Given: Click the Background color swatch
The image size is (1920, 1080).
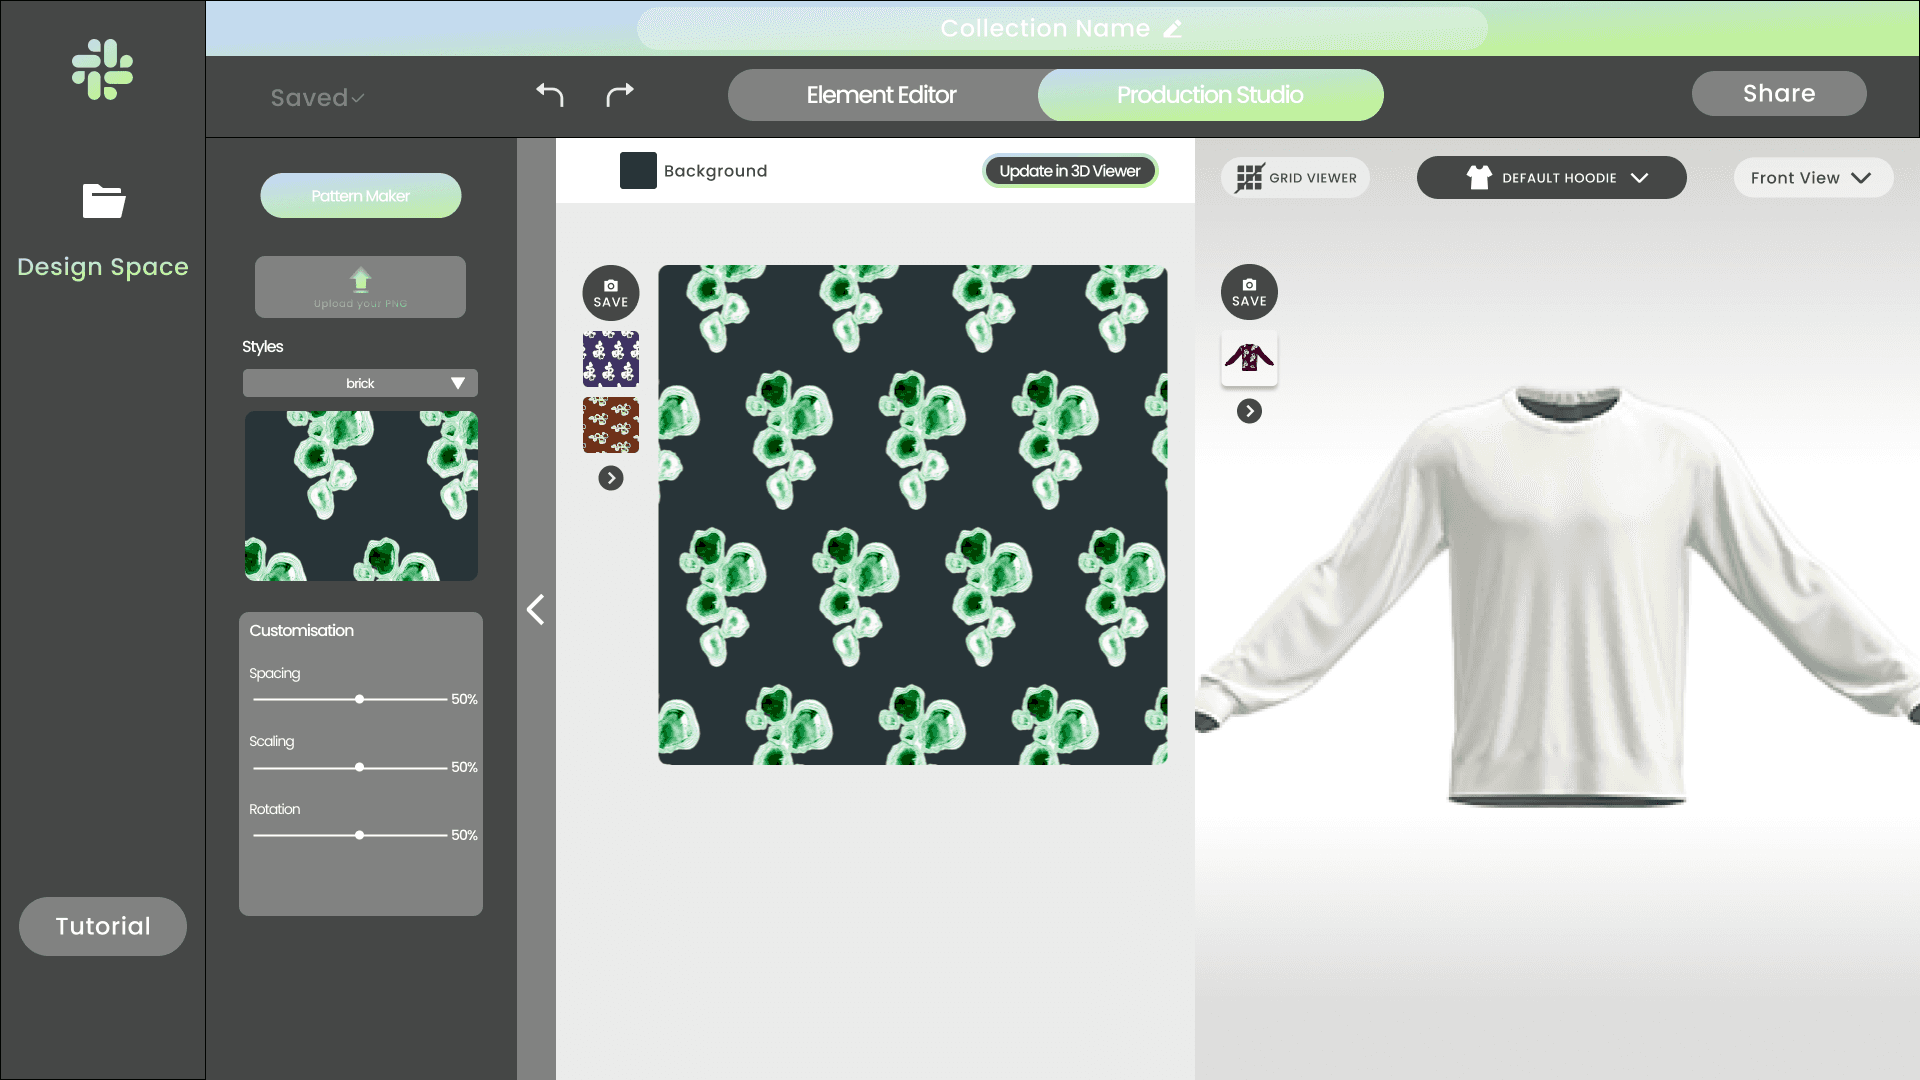Looking at the screenshot, I should click(x=638, y=171).
